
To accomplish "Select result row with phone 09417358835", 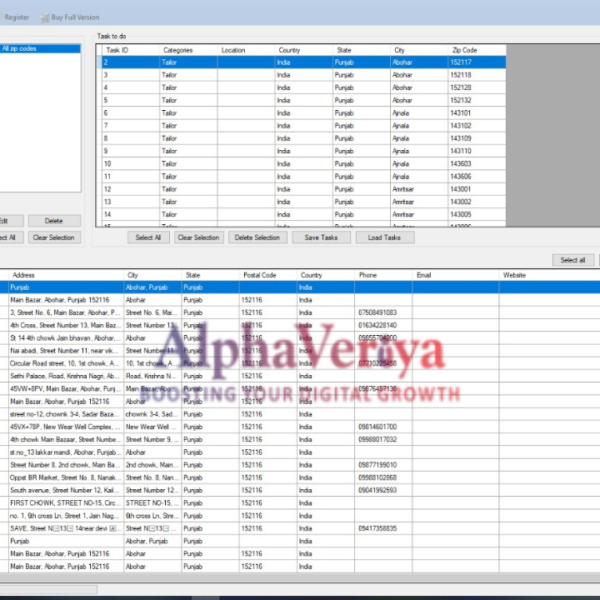I will click(x=300, y=528).
